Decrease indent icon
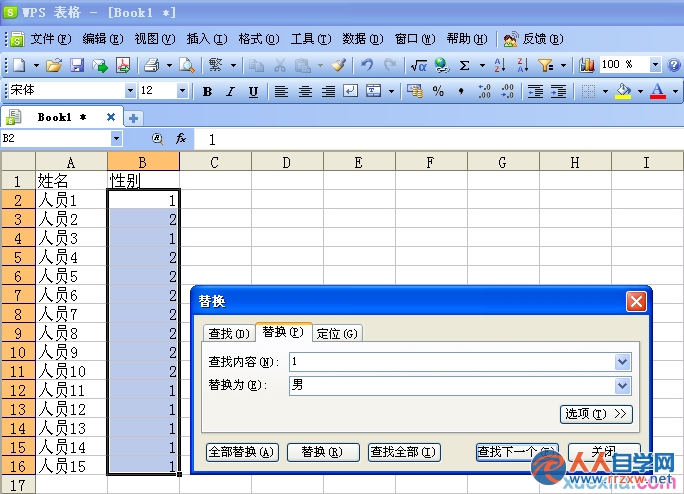 click(x=535, y=91)
